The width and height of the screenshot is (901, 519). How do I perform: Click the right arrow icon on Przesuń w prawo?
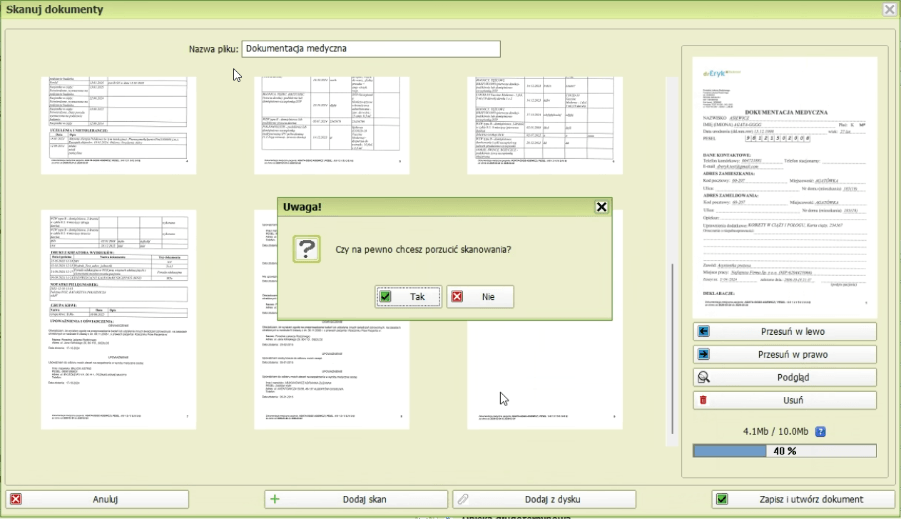point(704,355)
